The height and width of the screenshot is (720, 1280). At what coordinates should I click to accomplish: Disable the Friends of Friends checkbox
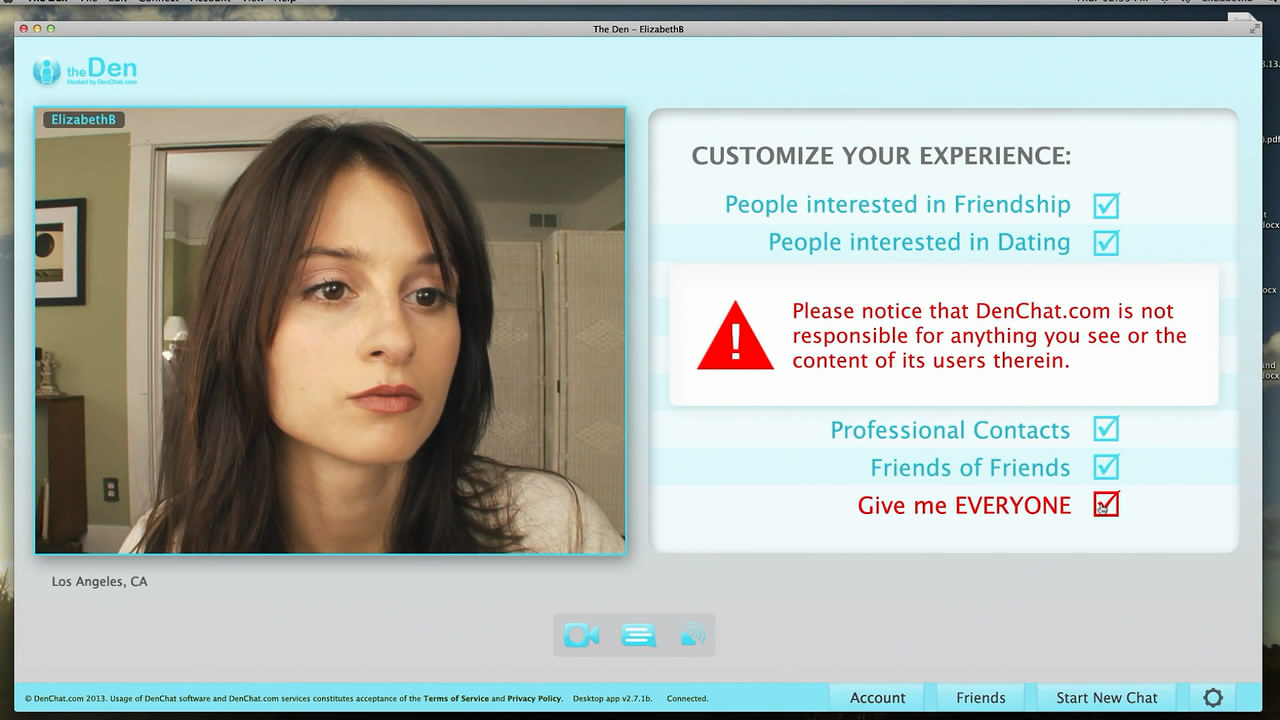[x=1106, y=467]
